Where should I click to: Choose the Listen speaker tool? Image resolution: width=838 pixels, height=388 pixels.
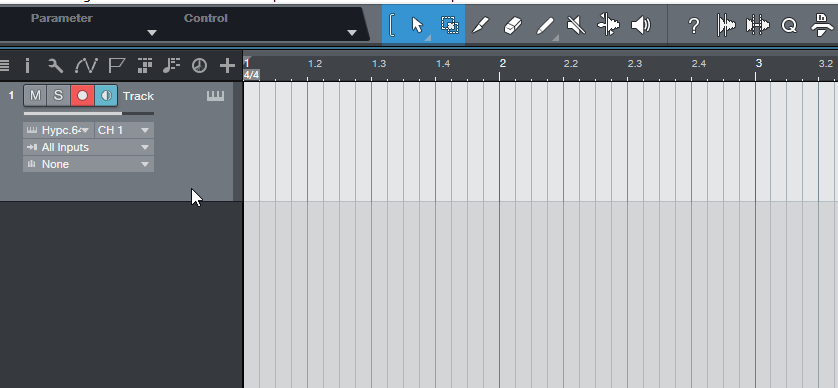pyautogui.click(x=641, y=25)
